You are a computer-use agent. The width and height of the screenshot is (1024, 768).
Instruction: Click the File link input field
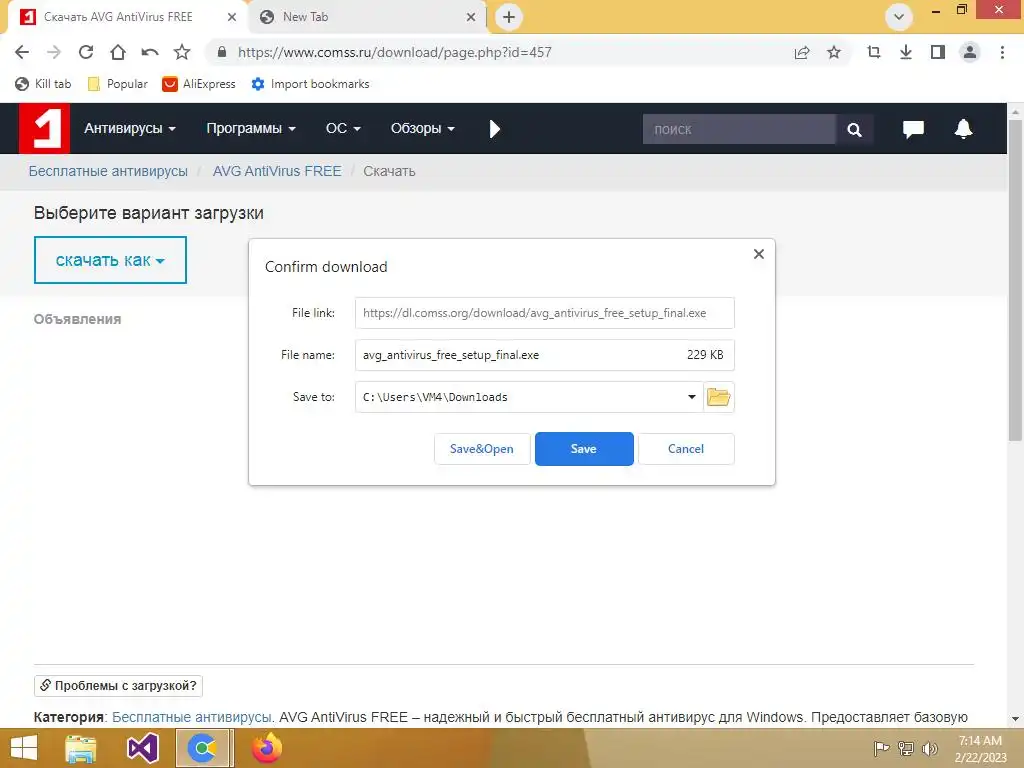coord(545,313)
